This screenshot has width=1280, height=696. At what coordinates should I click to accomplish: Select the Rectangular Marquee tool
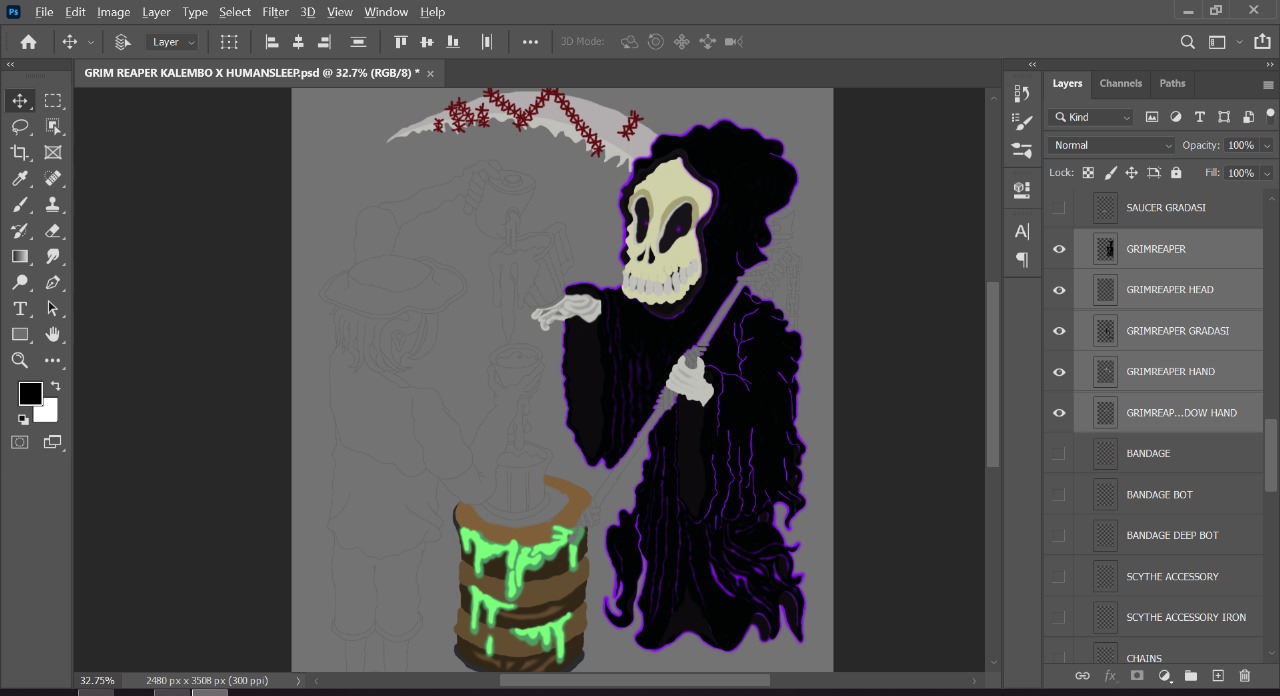click(53, 101)
